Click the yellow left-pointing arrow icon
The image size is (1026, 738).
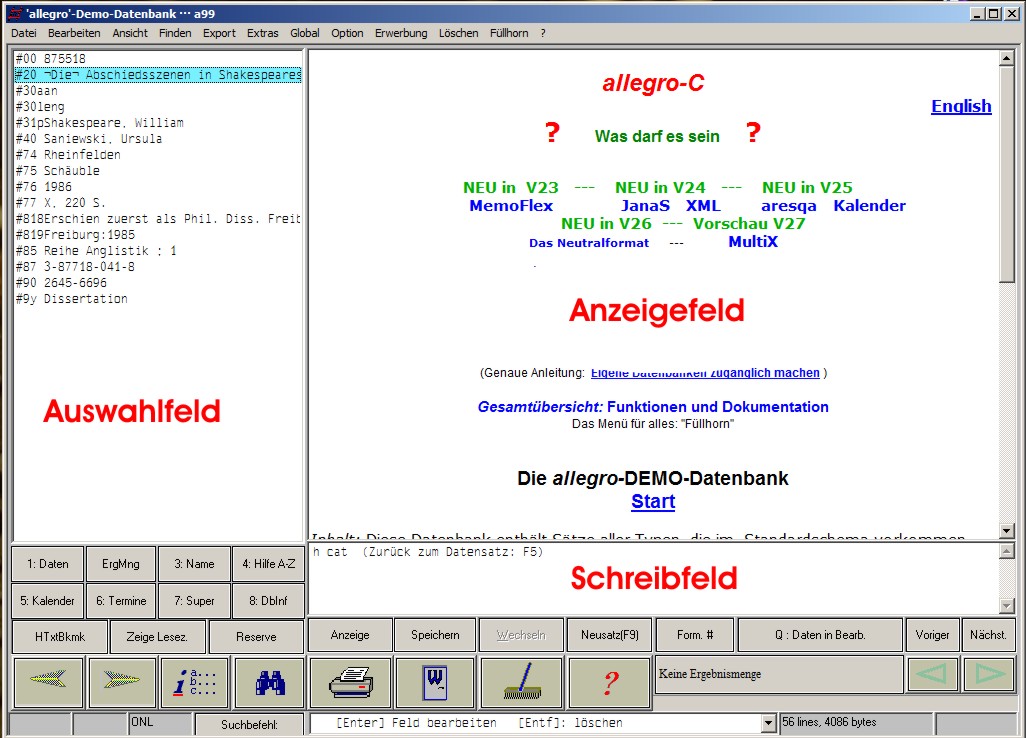pyautogui.click(x=48, y=683)
